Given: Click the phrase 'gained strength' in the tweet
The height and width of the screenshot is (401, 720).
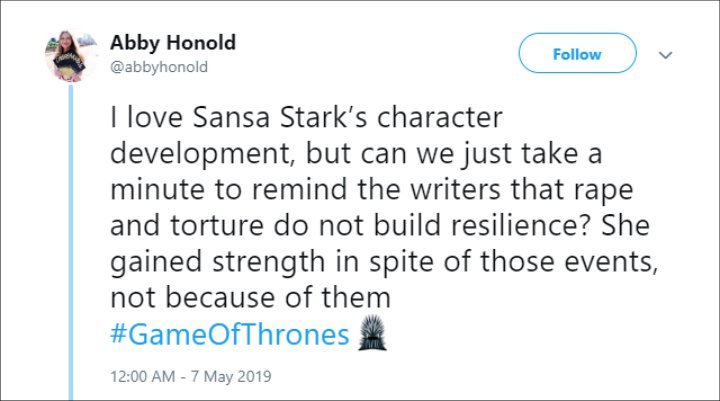Looking at the screenshot, I should pyautogui.click(x=218, y=262).
